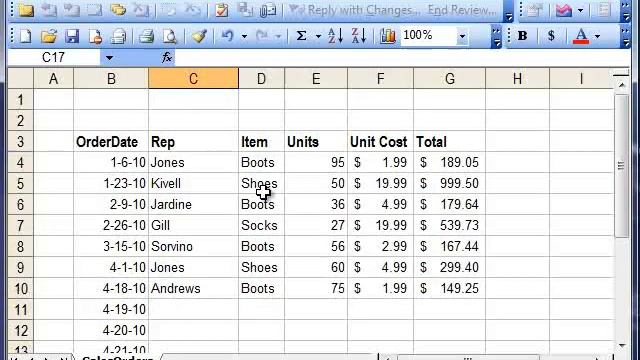The image size is (640, 360).
Task: Click the clipboard checkmark icon on the reviewing toolbar
Action: tap(222, 10)
